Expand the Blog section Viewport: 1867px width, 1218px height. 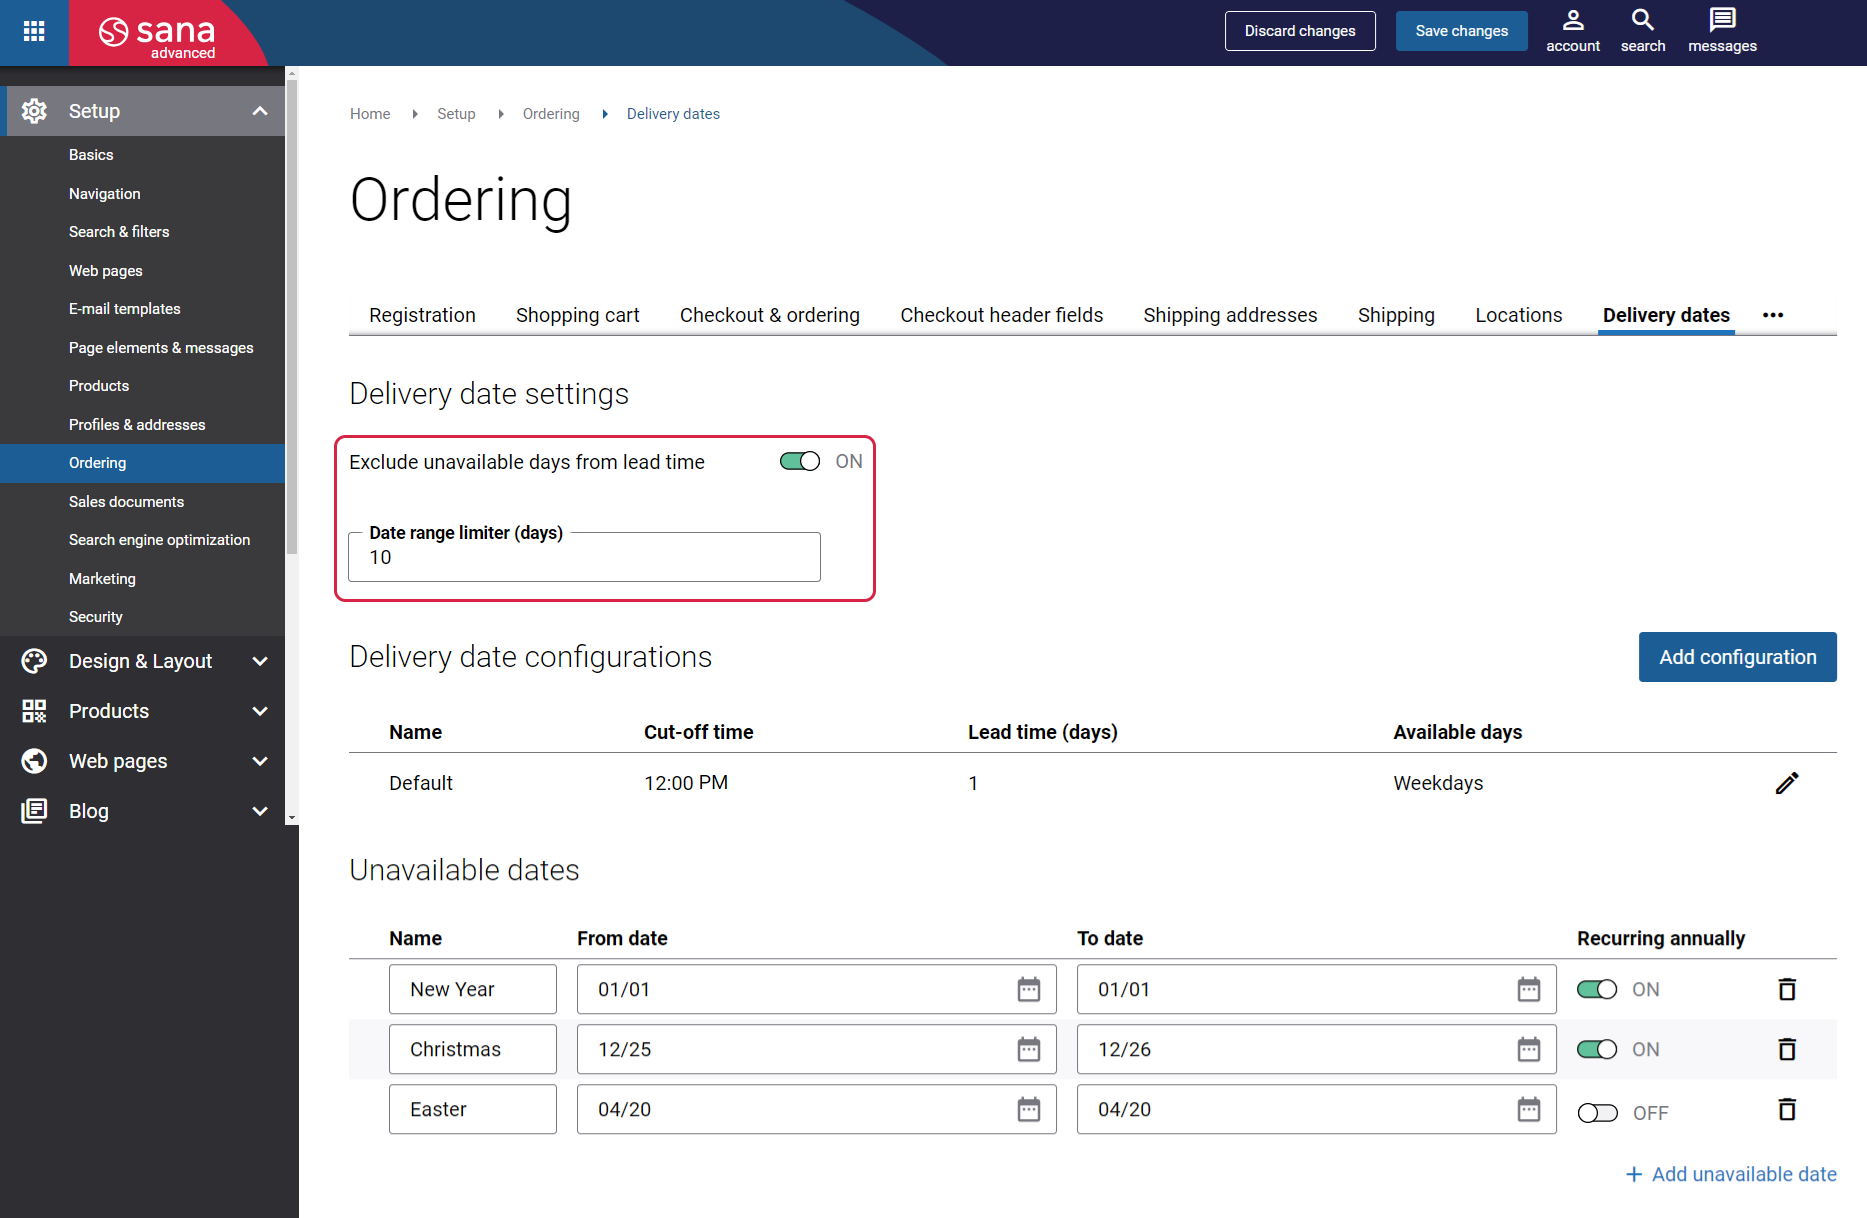pos(260,811)
